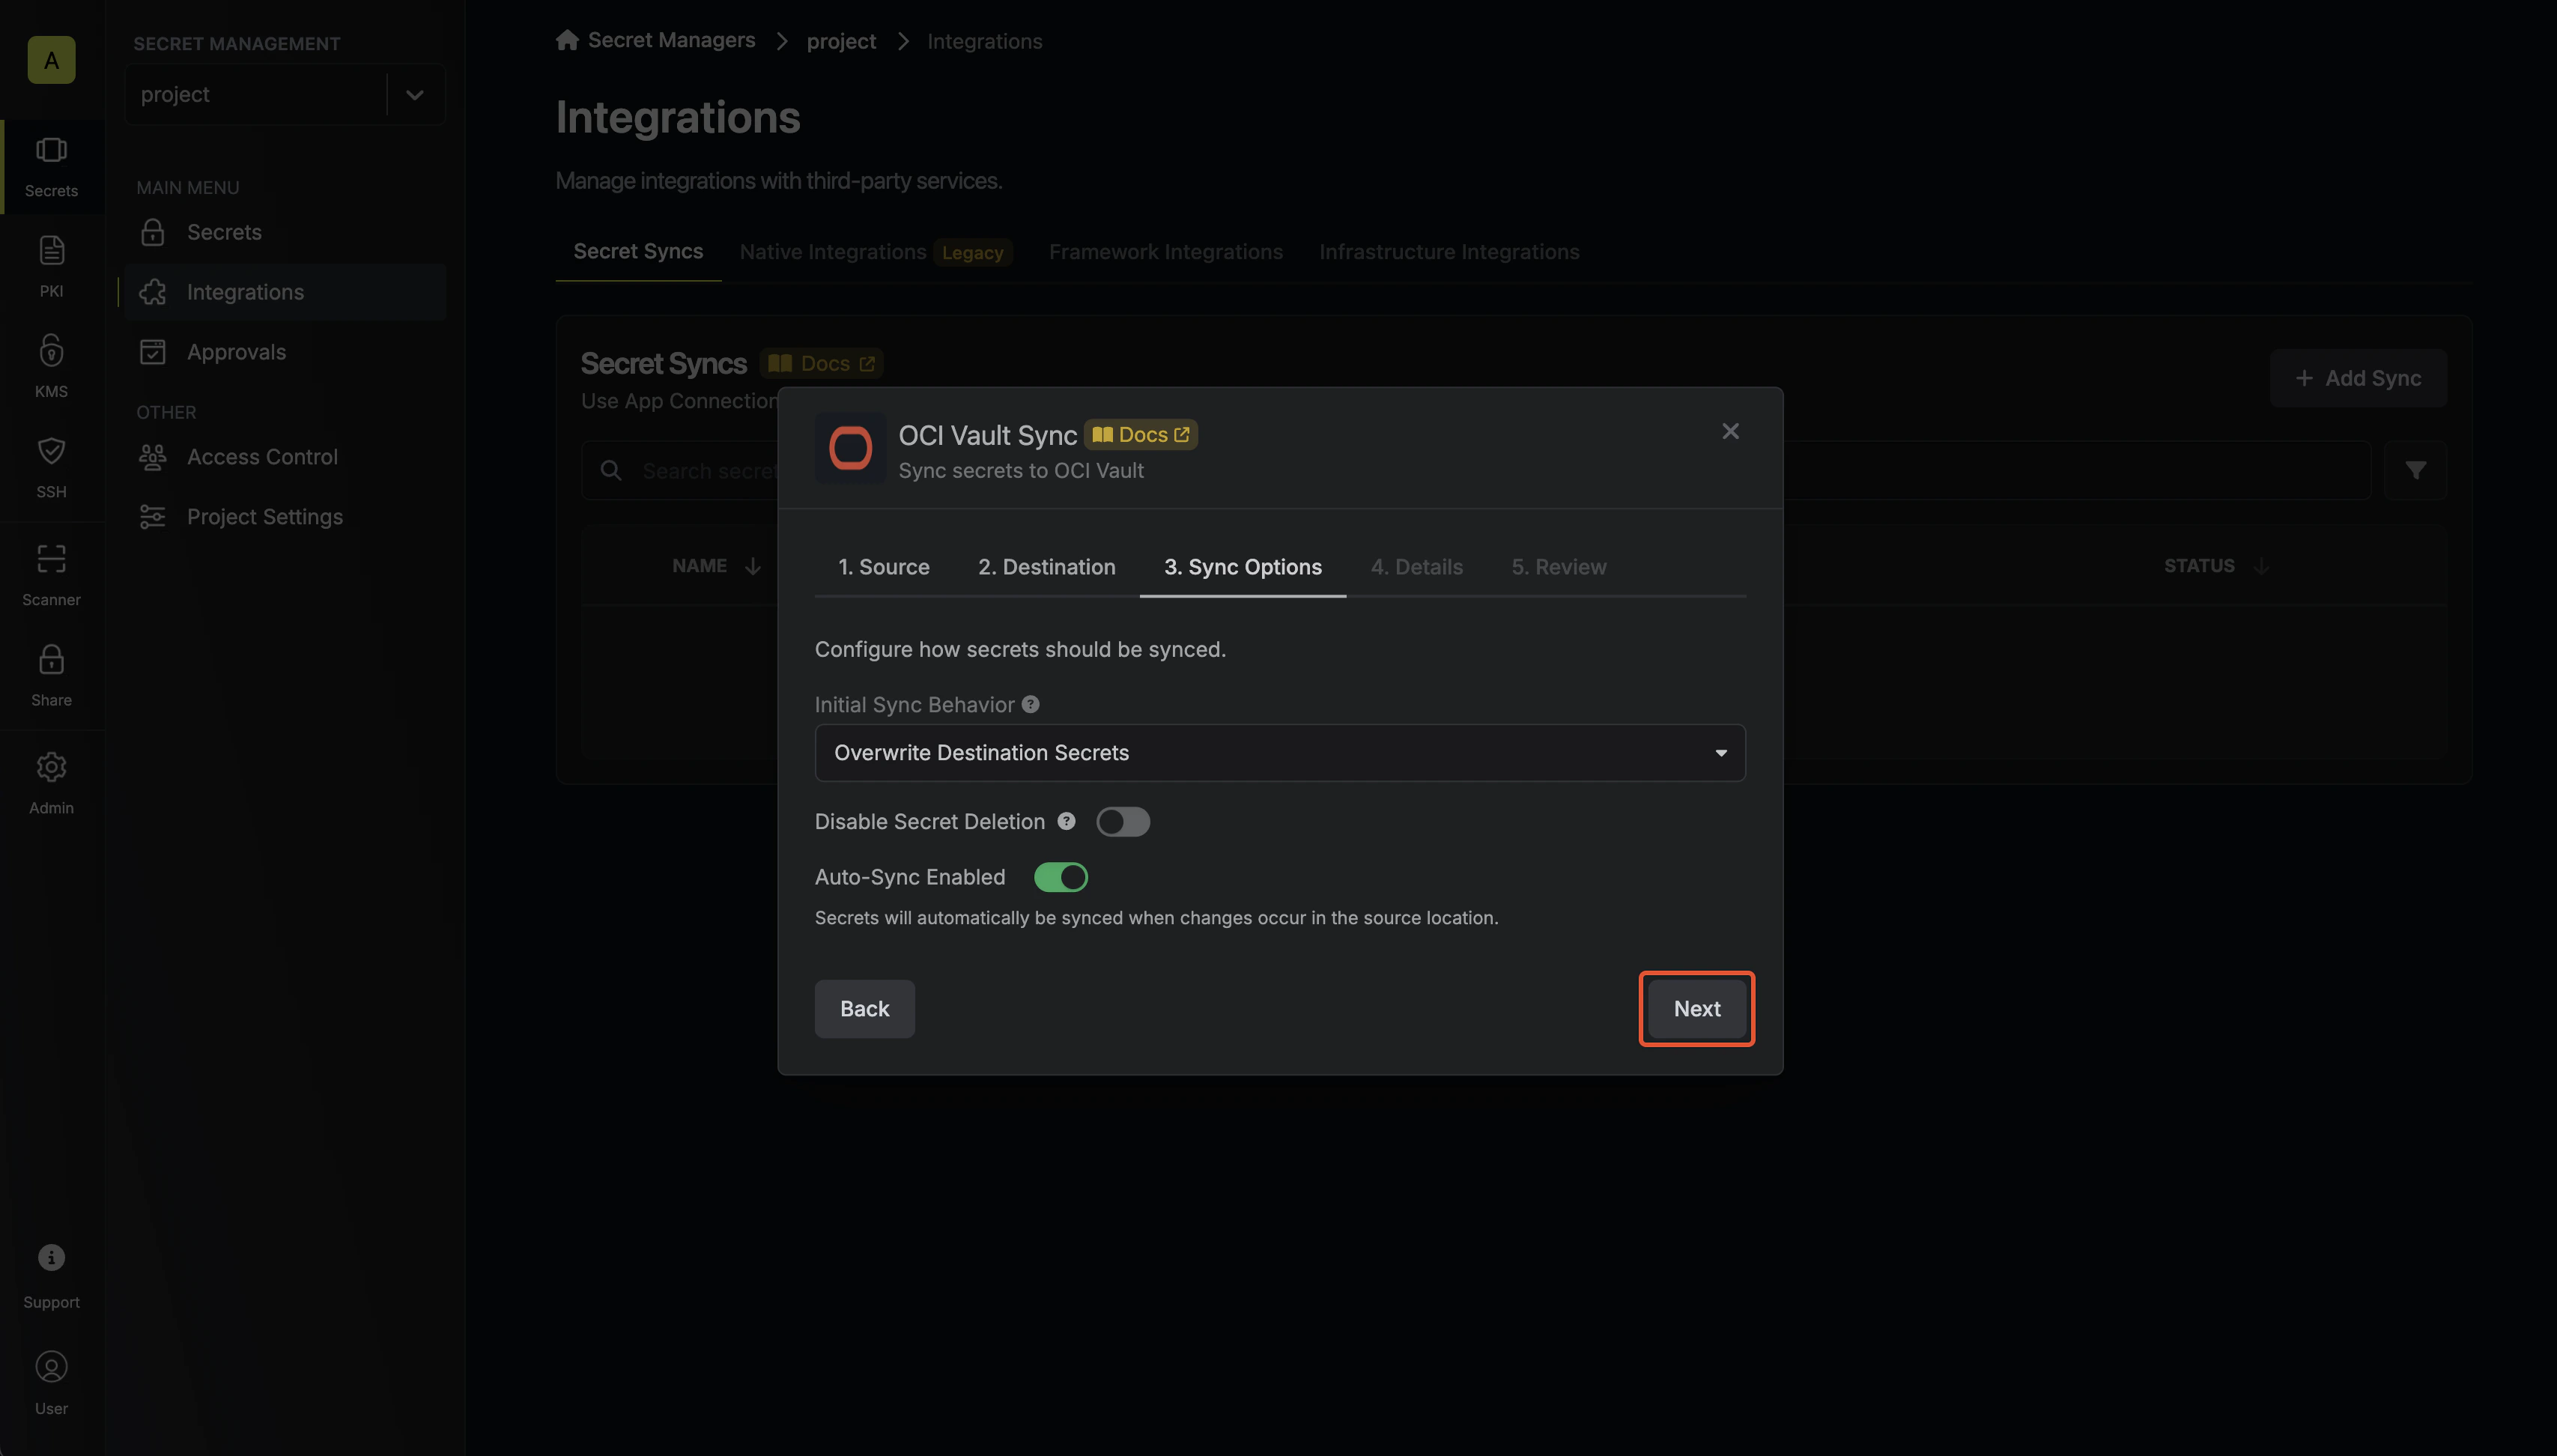Viewport: 2557px width, 1456px height.
Task: Open the Share section icon
Action: (51, 659)
